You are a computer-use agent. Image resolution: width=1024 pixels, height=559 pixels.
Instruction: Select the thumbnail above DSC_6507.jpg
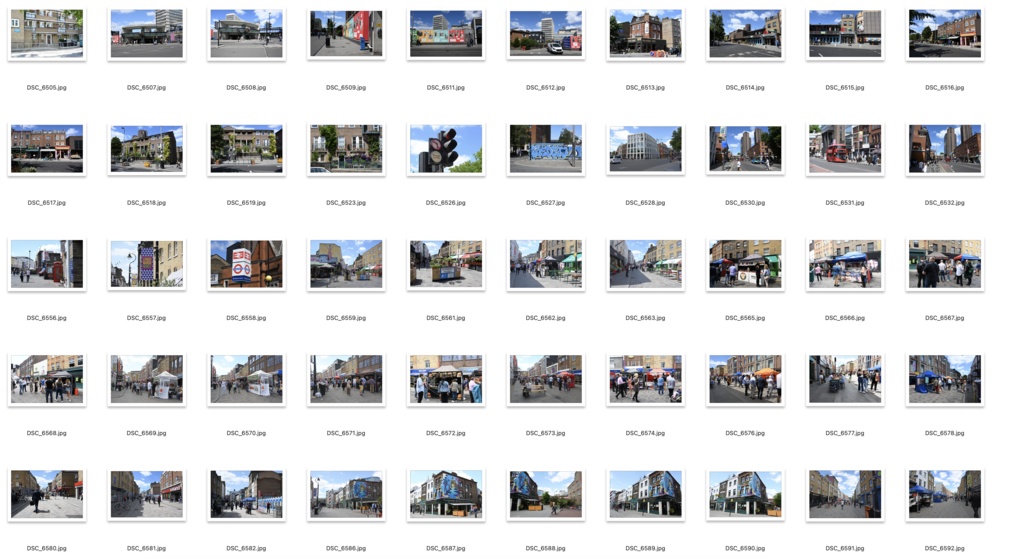(146, 33)
